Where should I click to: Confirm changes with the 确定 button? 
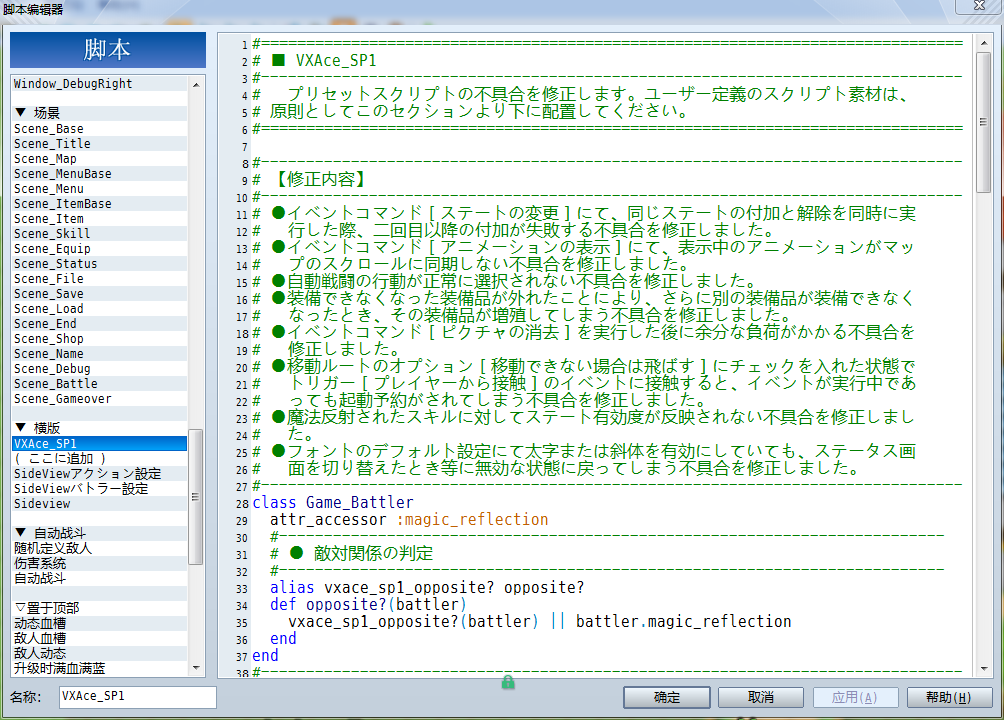[x=667, y=698]
